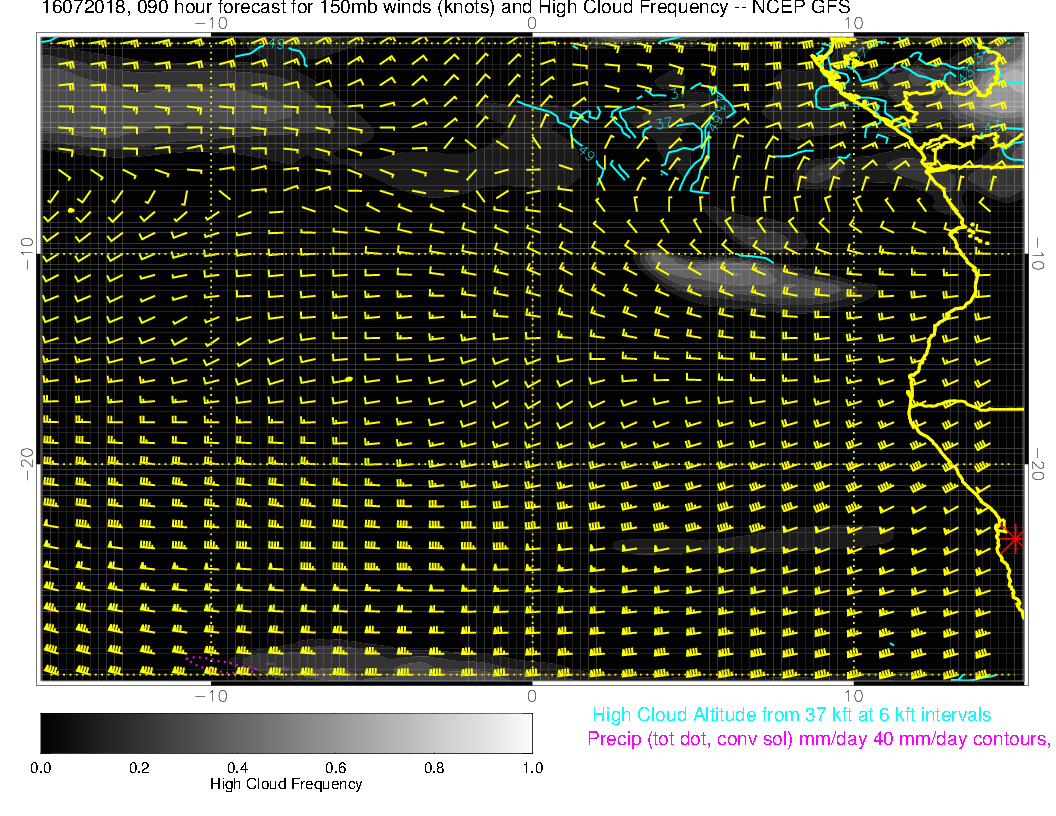Click the 0 longitude label on the bottom axis
1056x816 pixels.
tap(532, 695)
